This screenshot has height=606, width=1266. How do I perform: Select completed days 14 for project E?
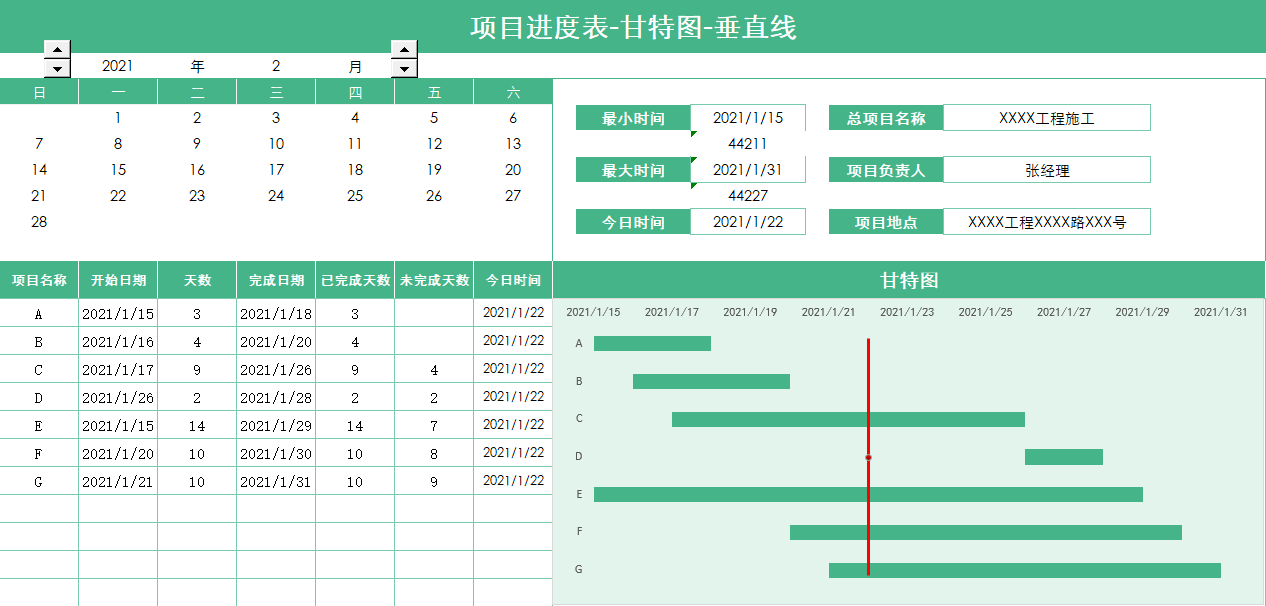click(x=355, y=425)
